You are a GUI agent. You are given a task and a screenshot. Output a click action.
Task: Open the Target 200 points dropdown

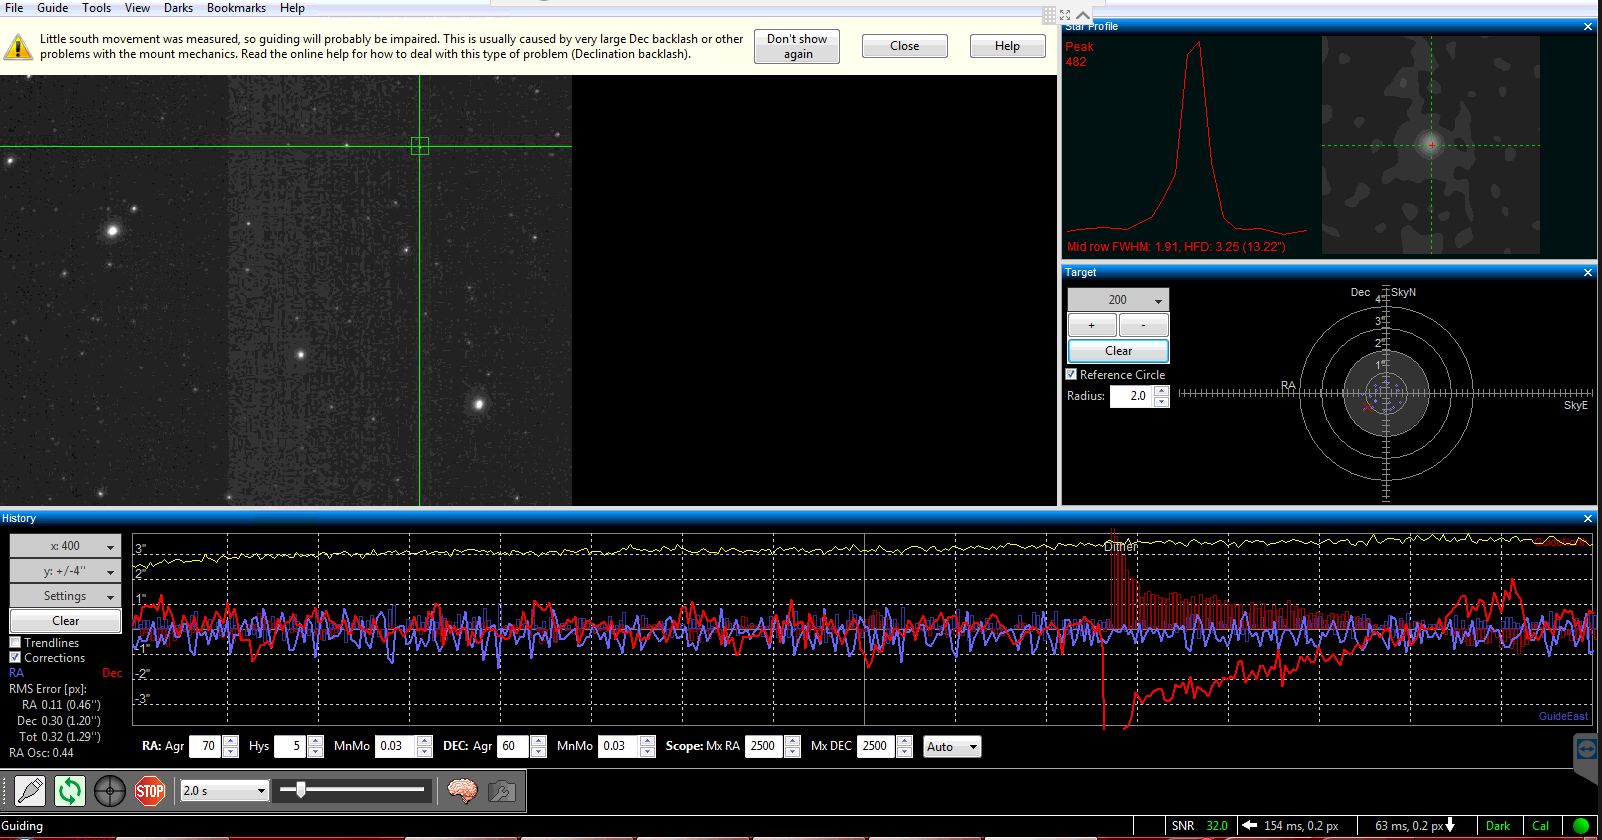[1118, 300]
